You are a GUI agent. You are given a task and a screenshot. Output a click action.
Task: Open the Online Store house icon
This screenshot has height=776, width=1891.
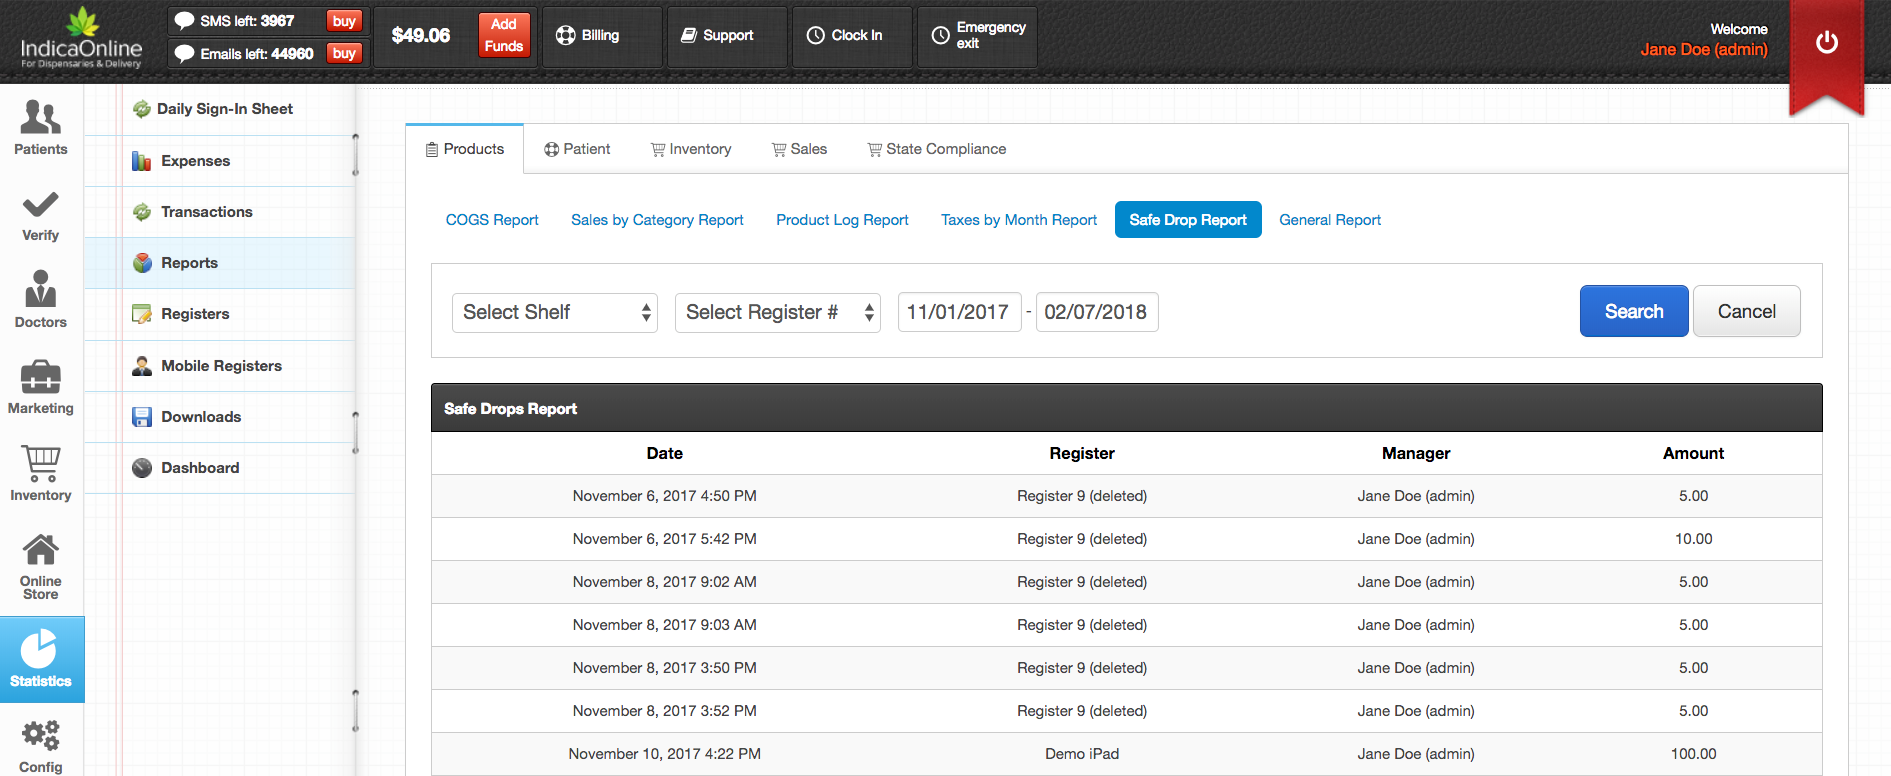point(40,550)
